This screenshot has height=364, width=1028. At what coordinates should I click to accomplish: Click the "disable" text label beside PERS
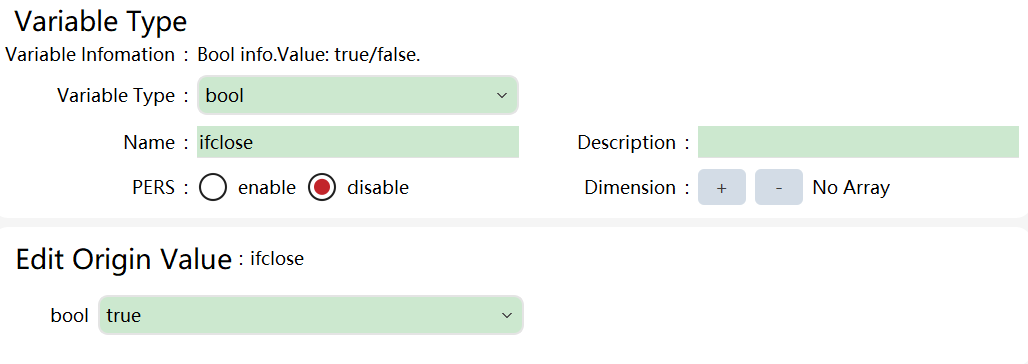pyautogui.click(x=378, y=188)
